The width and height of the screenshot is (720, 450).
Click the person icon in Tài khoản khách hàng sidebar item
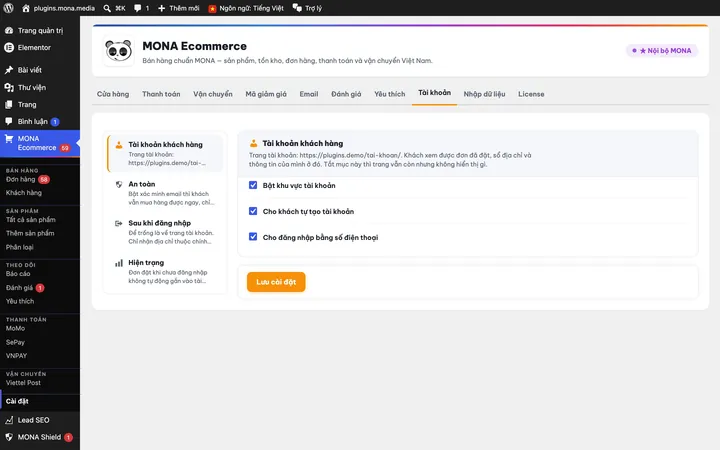tap(118, 145)
